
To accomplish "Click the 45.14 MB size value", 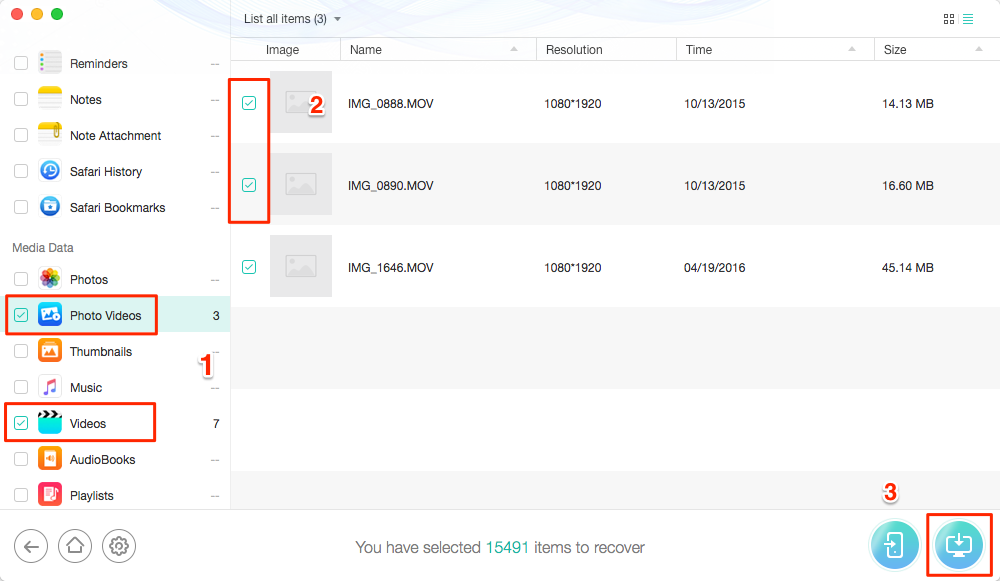I will click(908, 268).
